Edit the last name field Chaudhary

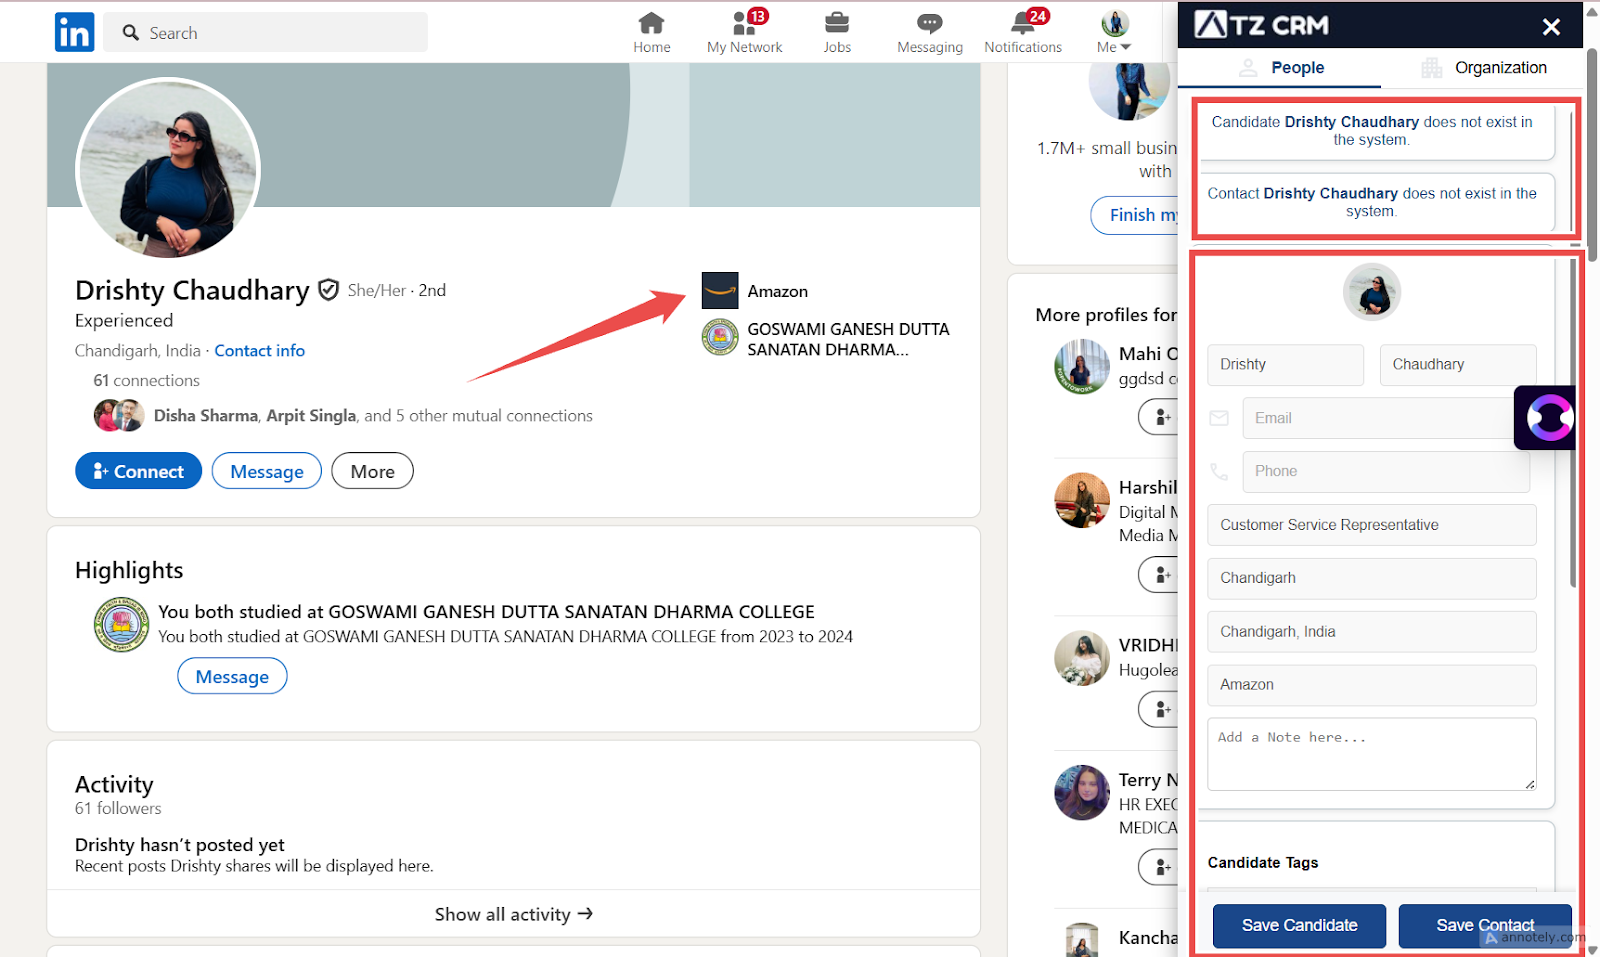pos(1458,365)
